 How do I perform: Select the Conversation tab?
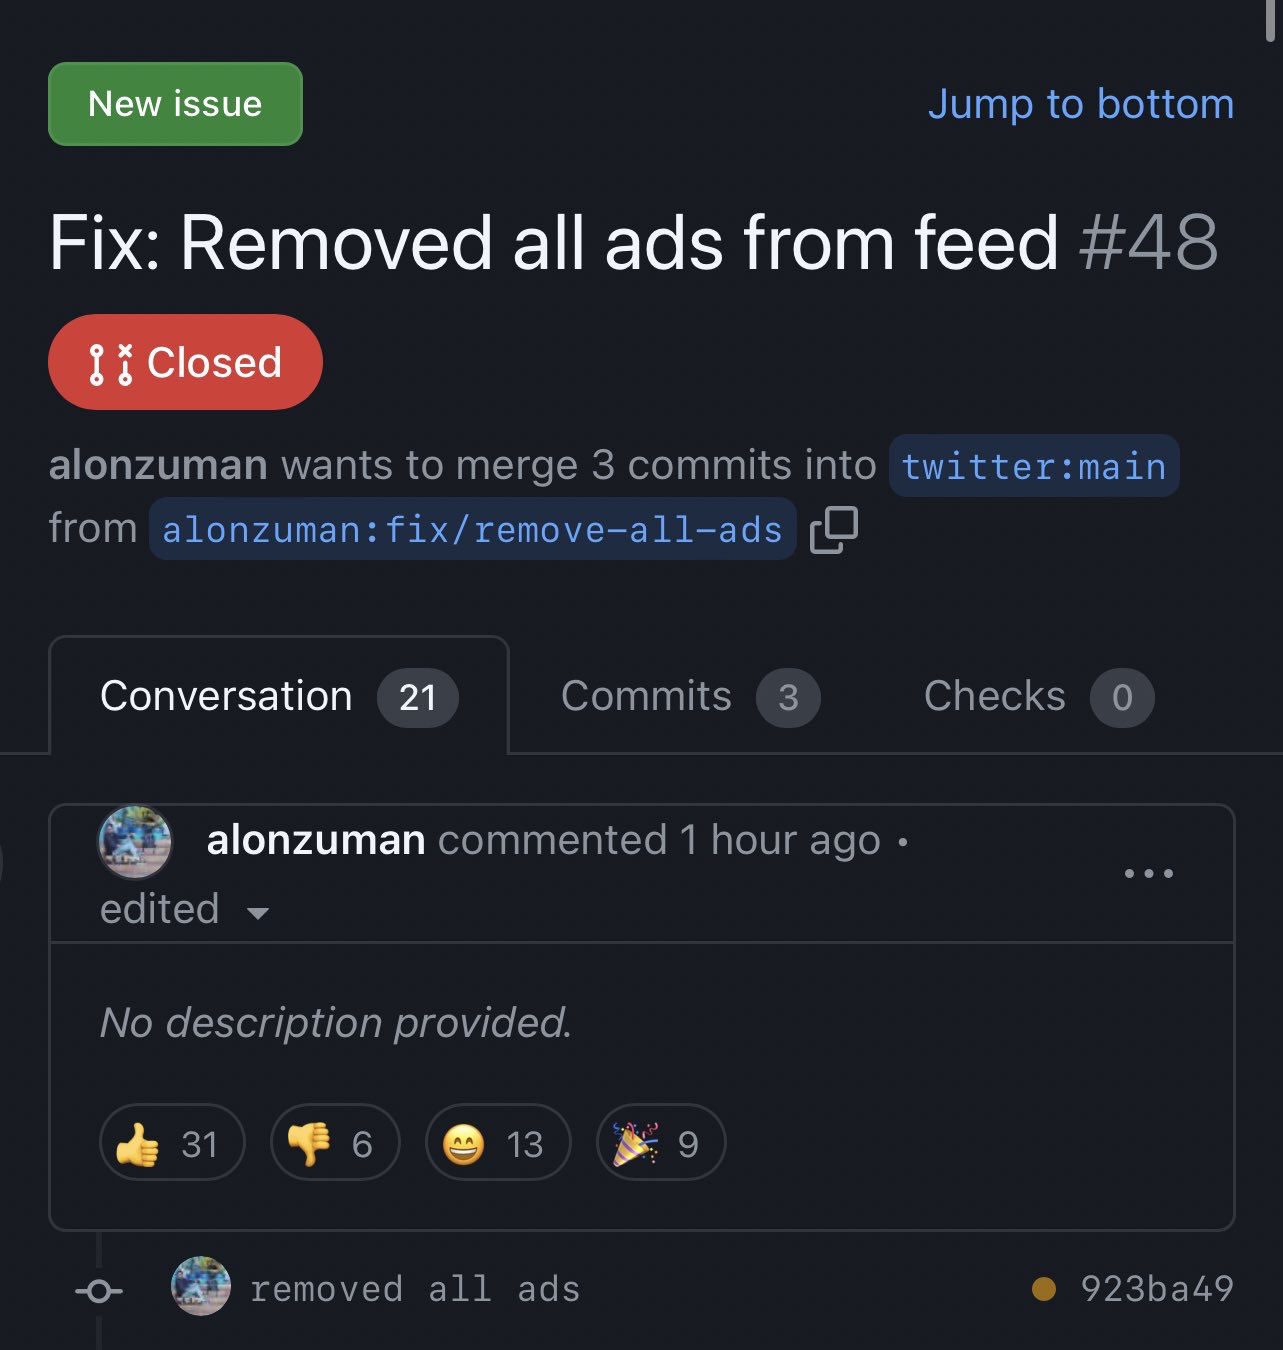point(279,695)
